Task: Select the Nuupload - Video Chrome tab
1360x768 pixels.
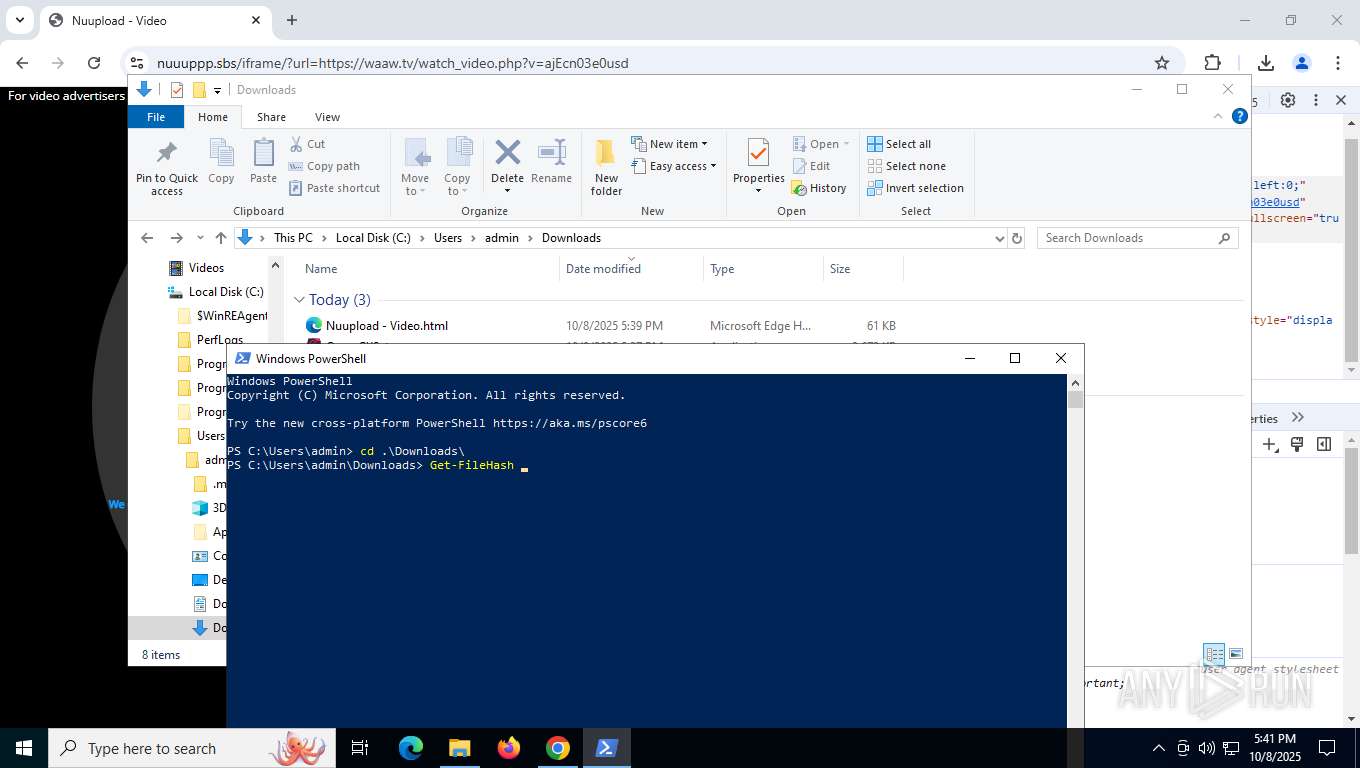Action: pyautogui.click(x=155, y=20)
